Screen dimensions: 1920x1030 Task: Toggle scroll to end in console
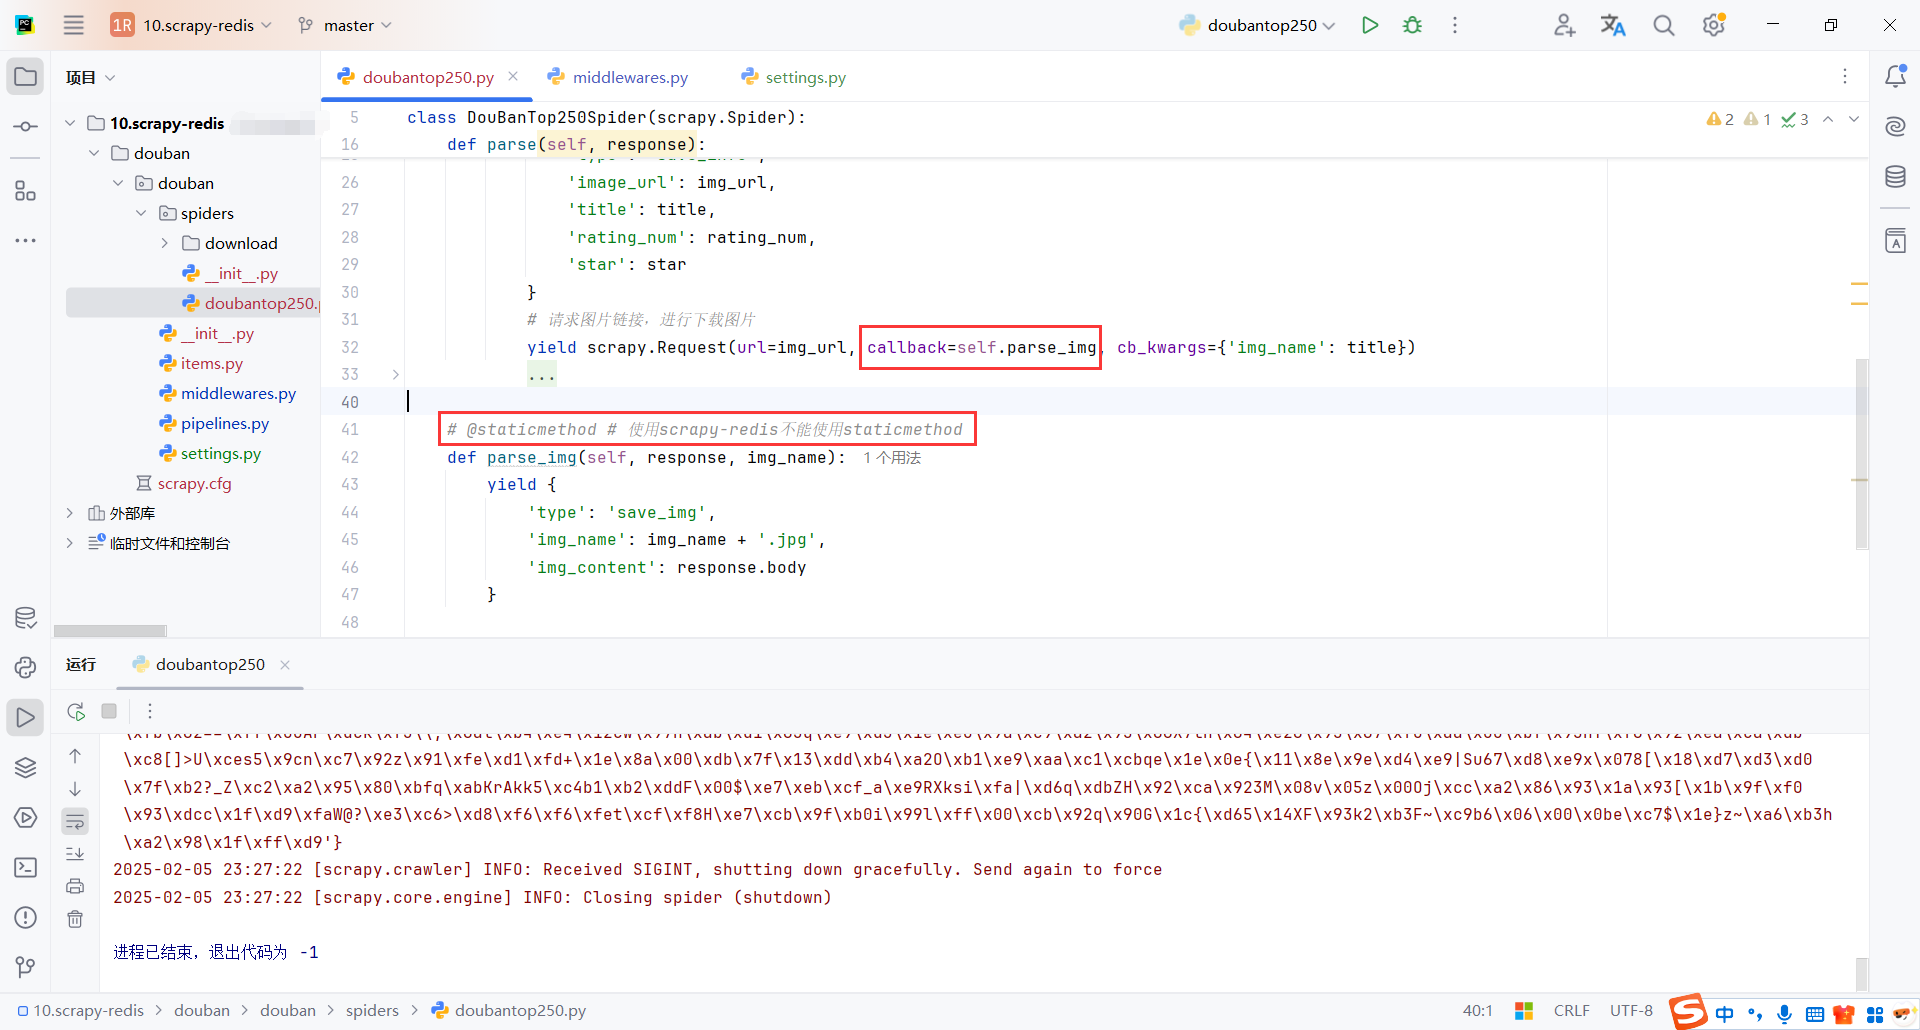pyautogui.click(x=75, y=854)
